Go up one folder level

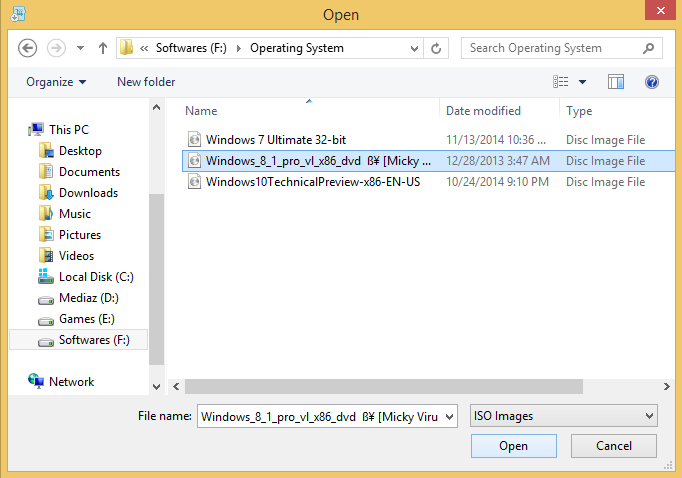tap(103, 48)
